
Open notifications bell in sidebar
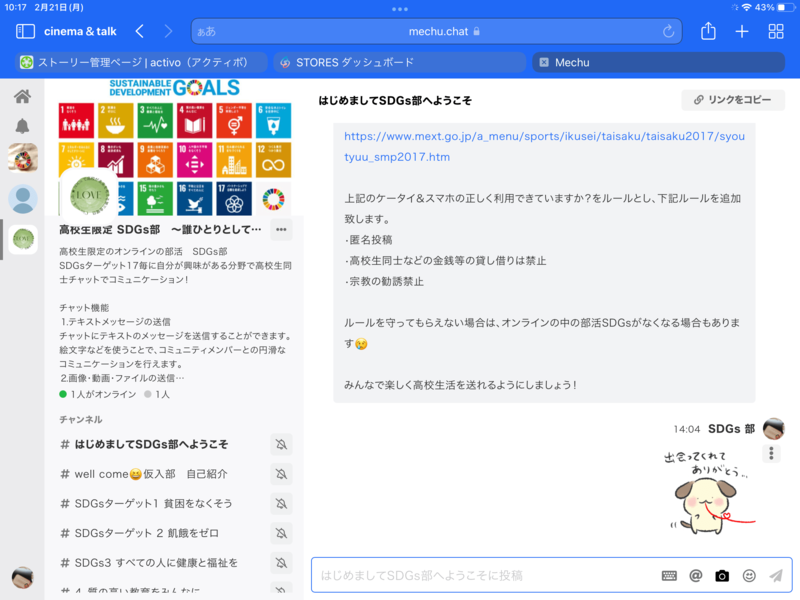[22, 126]
